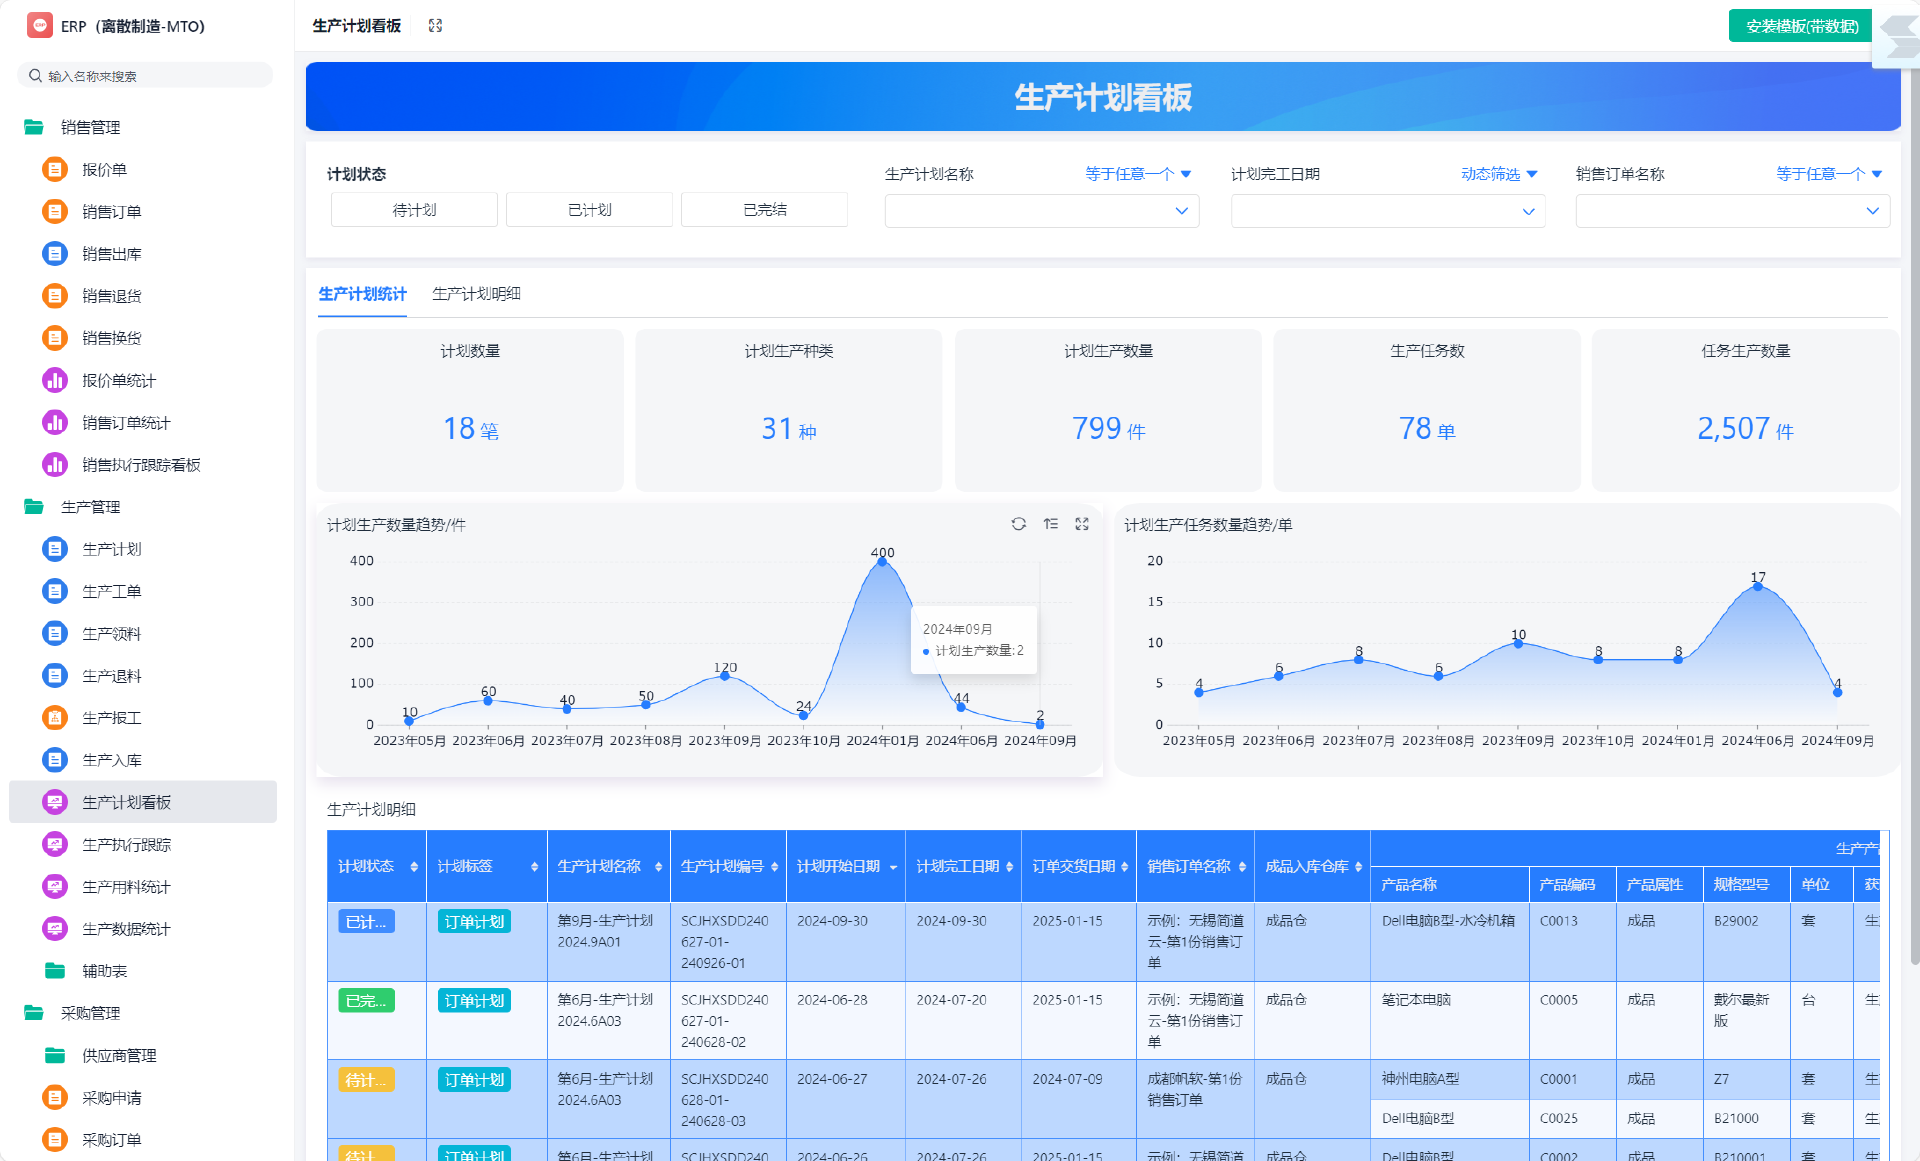This screenshot has height=1161, width=1920.
Task: Click sort icon on 计划生产数量趋势 chart
Action: (x=1050, y=524)
